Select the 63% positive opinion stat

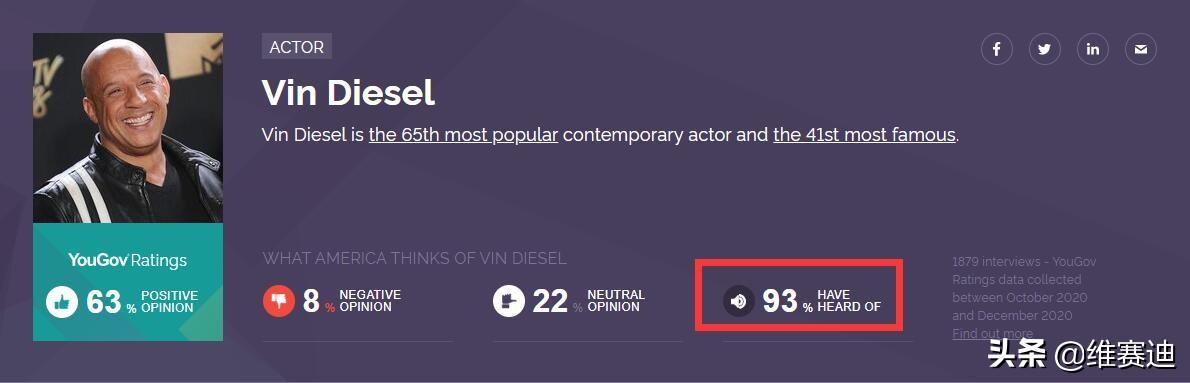coord(123,302)
